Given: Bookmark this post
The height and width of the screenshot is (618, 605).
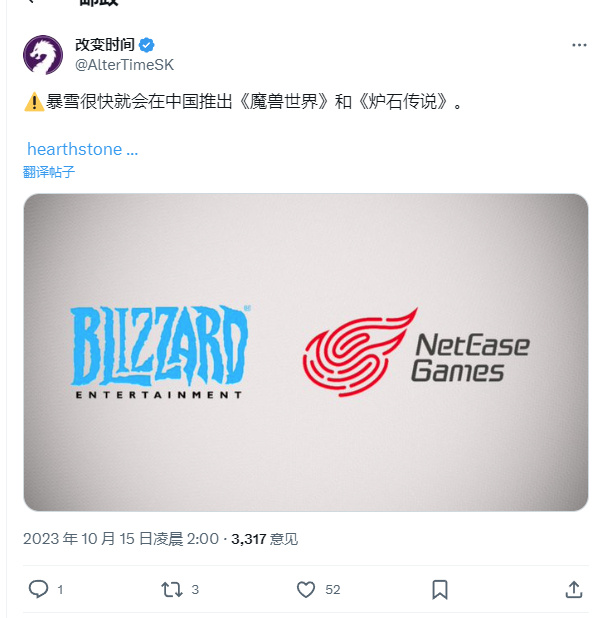Looking at the screenshot, I should pyautogui.click(x=440, y=590).
